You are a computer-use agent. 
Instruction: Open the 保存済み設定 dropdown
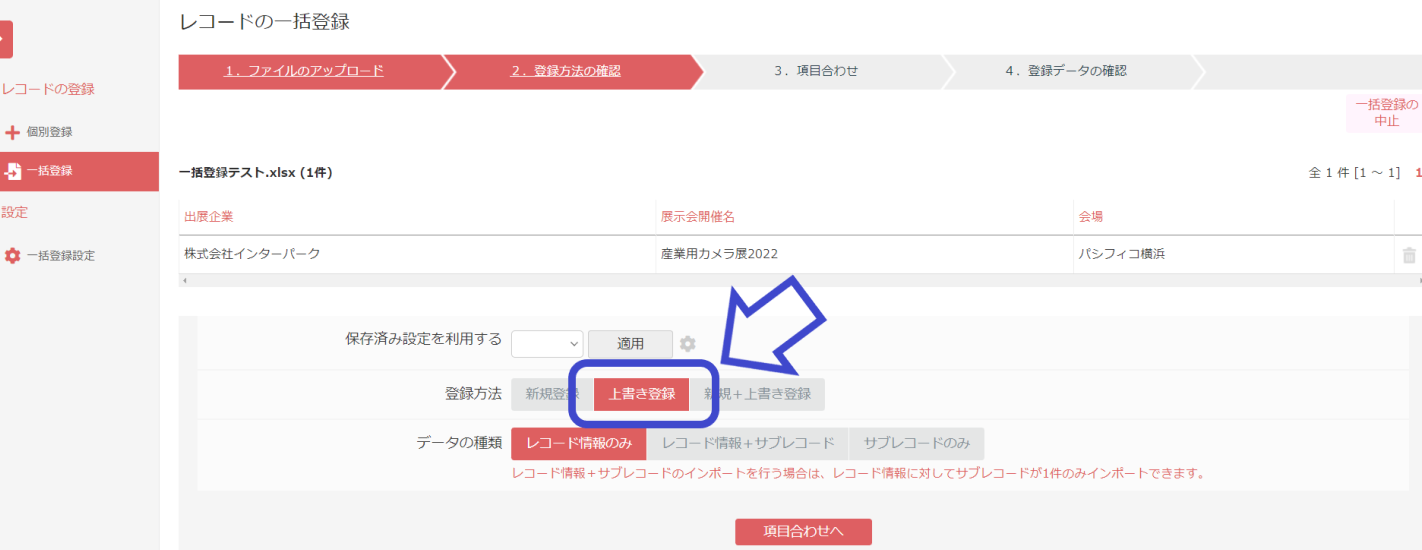tap(547, 343)
